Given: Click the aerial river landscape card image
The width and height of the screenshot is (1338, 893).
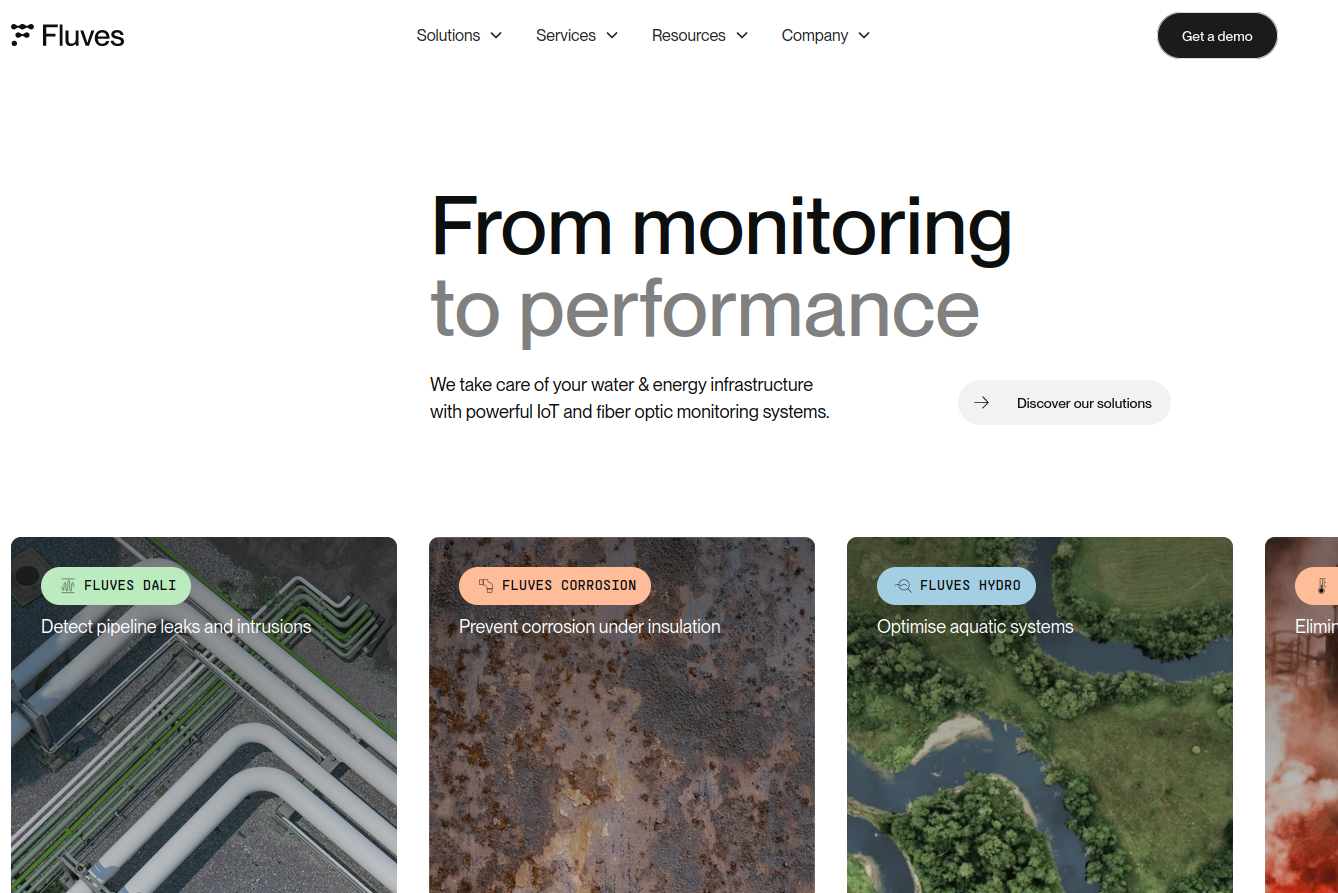Looking at the screenshot, I should (1039, 760).
